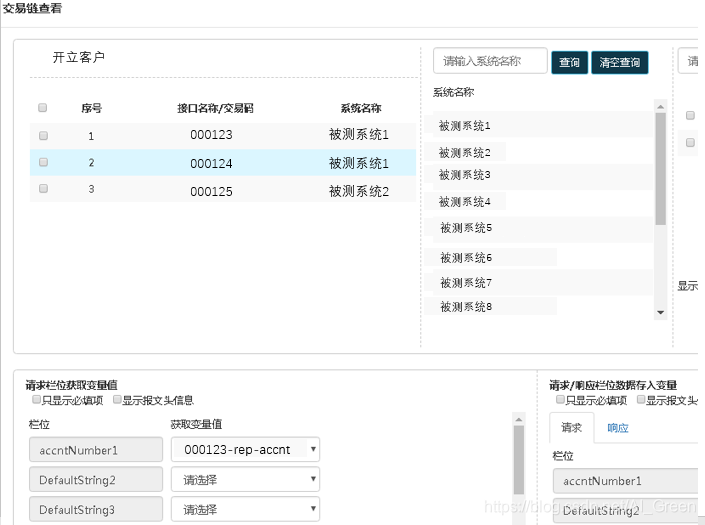Image resolution: width=705 pixels, height=525 pixels.
Task: Click the request fields panel scrollbar thumb
Action: tap(518, 459)
